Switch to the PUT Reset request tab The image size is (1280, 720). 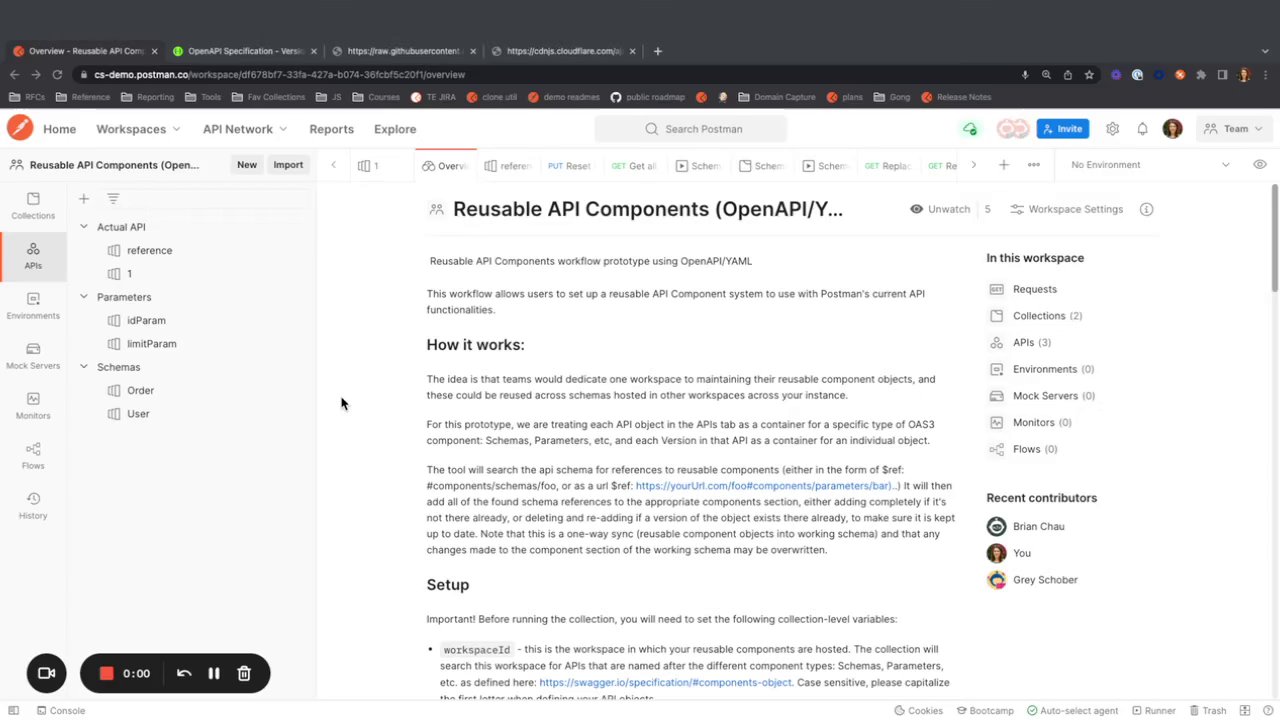tap(569, 166)
